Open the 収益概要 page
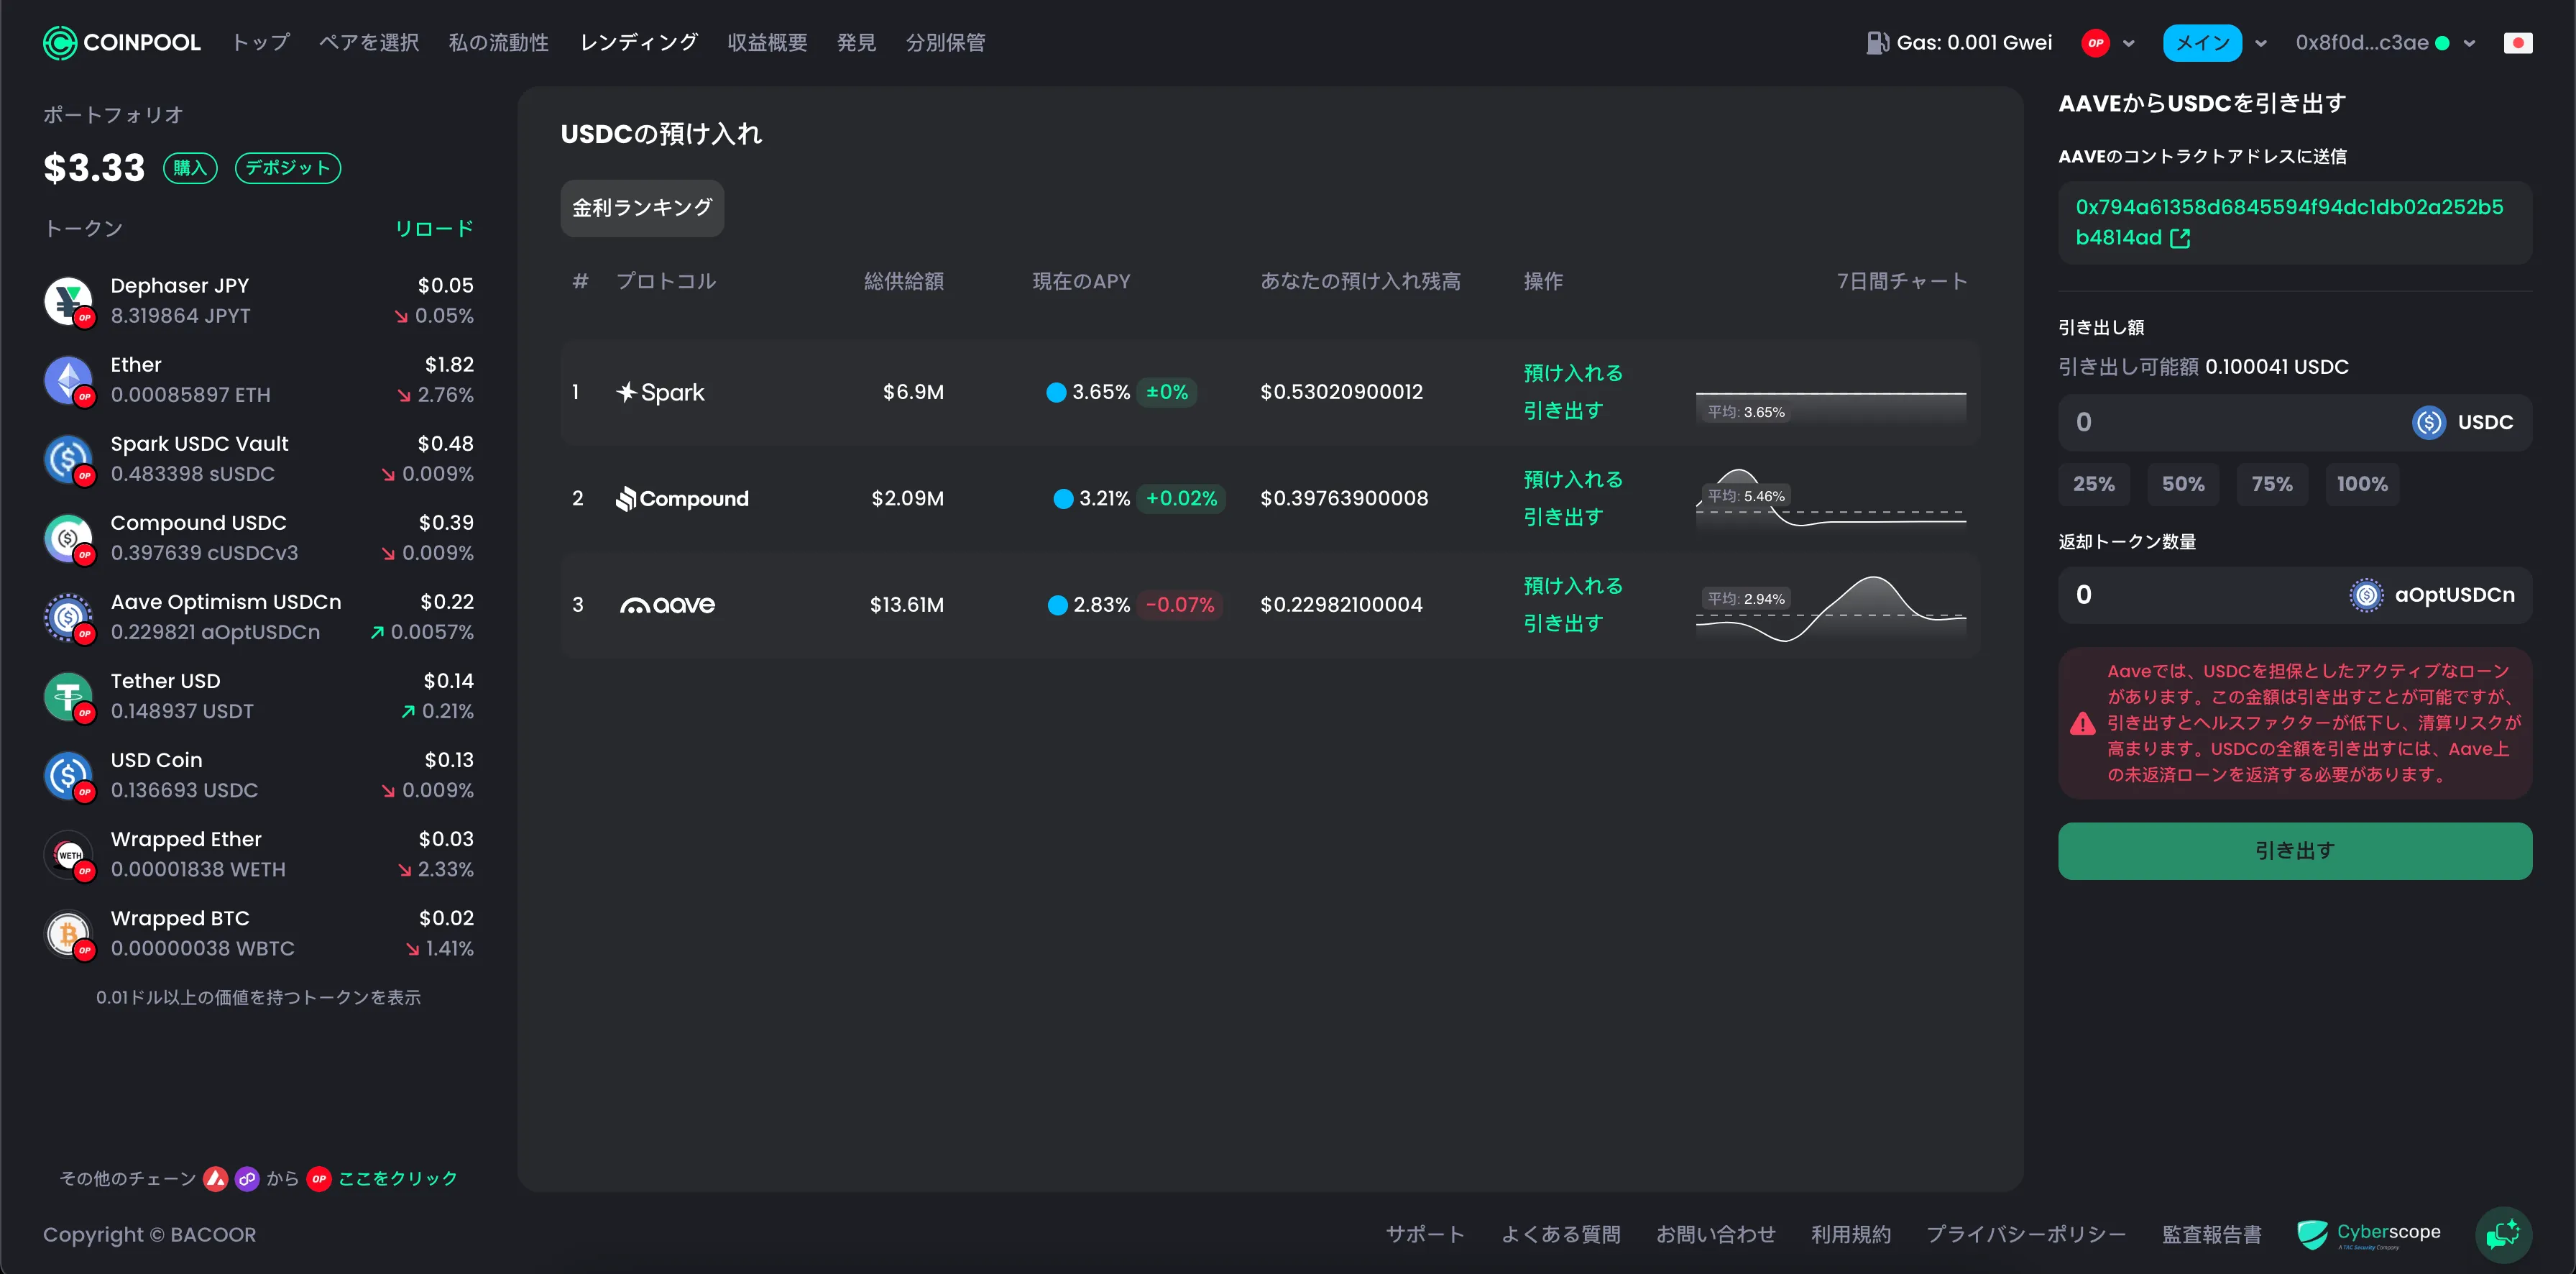Image resolution: width=2576 pixels, height=1274 pixels. pos(767,43)
